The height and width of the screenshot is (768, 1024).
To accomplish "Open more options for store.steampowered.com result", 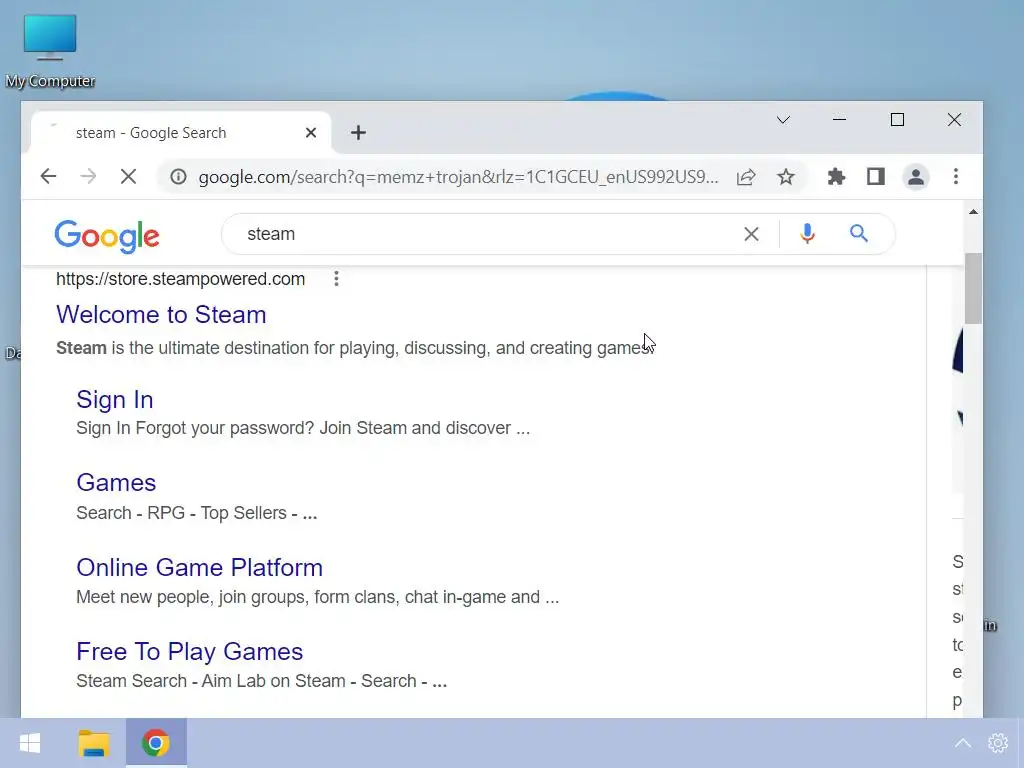I will point(336,279).
